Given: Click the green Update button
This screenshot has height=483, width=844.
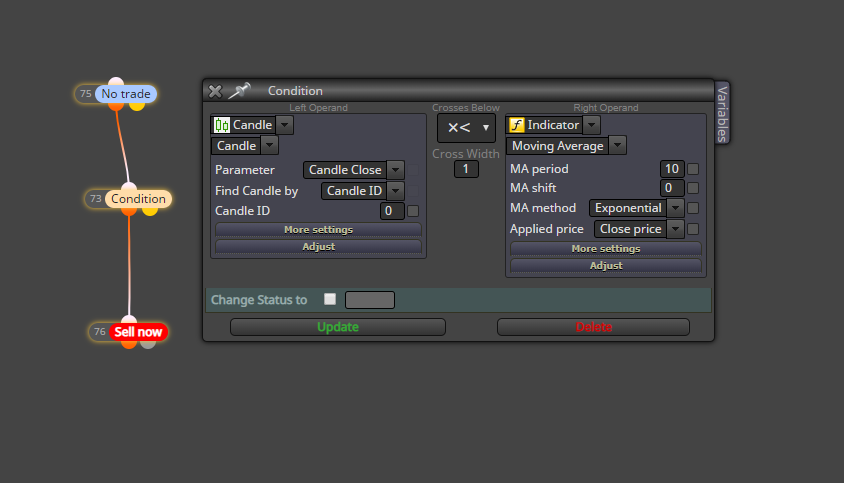Looking at the screenshot, I should tap(337, 327).
